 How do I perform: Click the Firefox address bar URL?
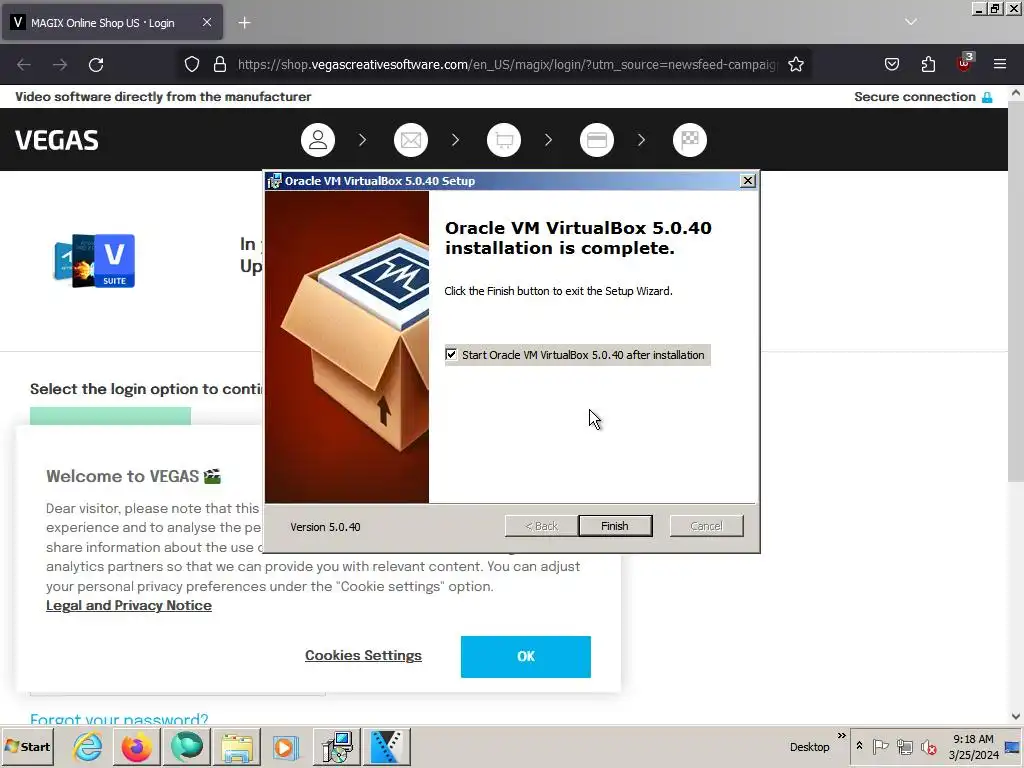[x=507, y=65]
